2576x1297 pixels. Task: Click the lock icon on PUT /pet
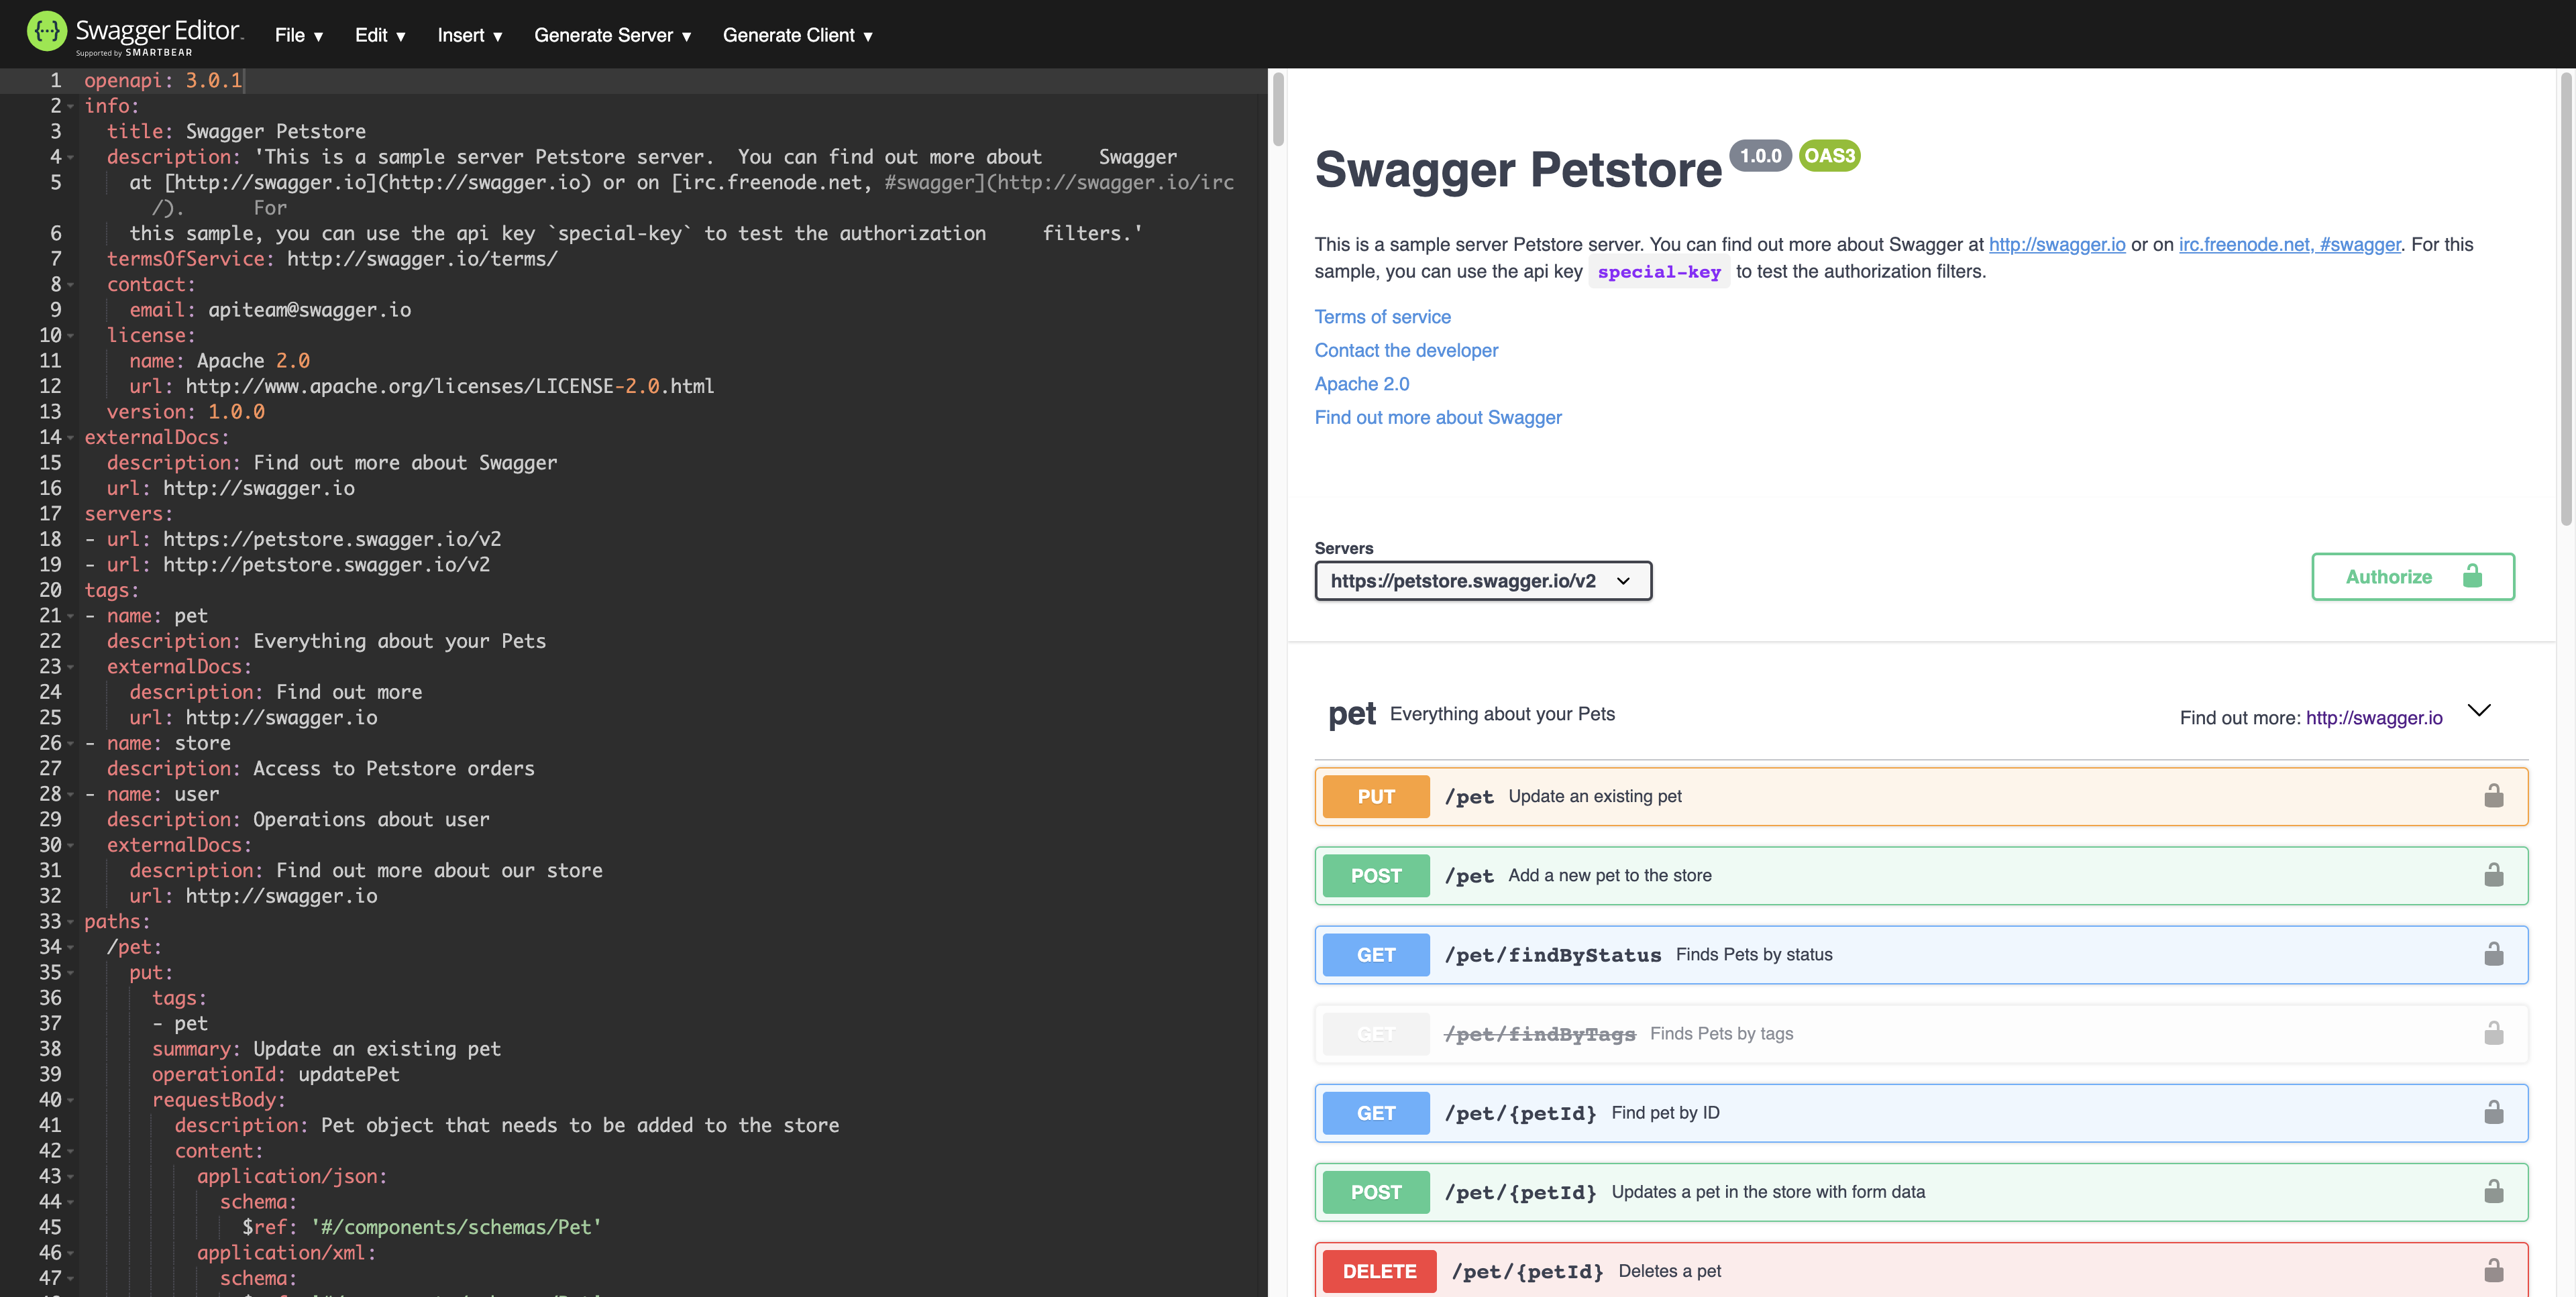click(2493, 796)
